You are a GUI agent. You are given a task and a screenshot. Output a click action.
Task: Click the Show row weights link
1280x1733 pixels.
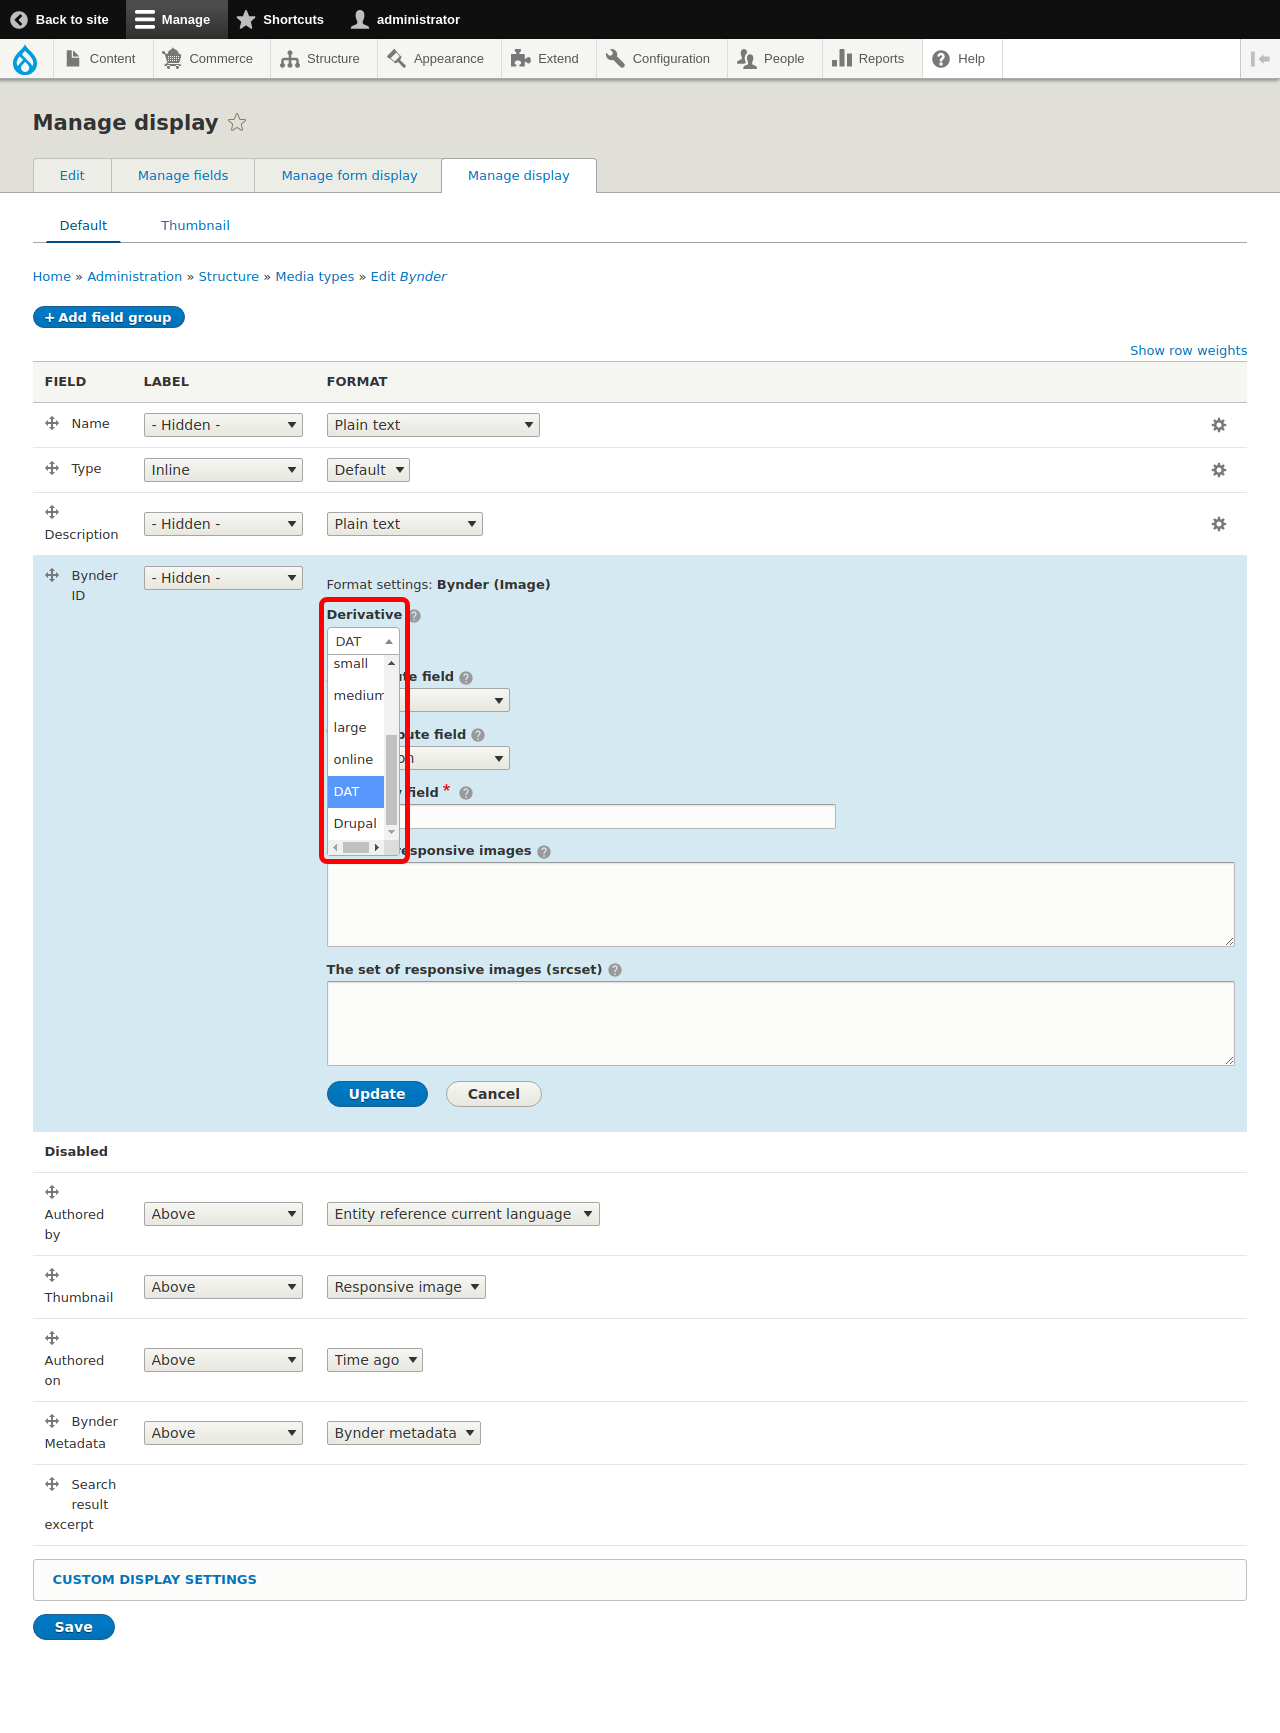pos(1188,351)
